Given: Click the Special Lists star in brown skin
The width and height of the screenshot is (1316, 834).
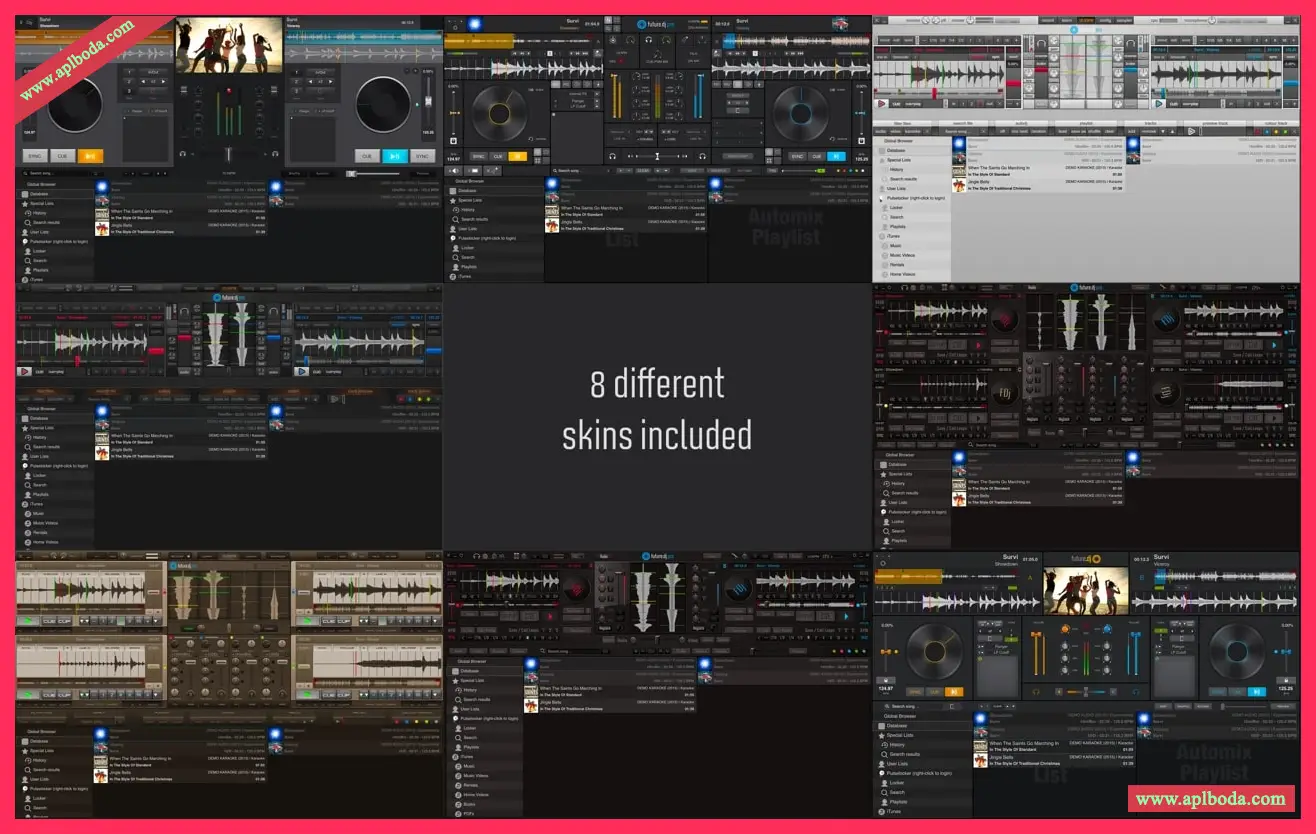Looking at the screenshot, I should [x=23, y=750].
